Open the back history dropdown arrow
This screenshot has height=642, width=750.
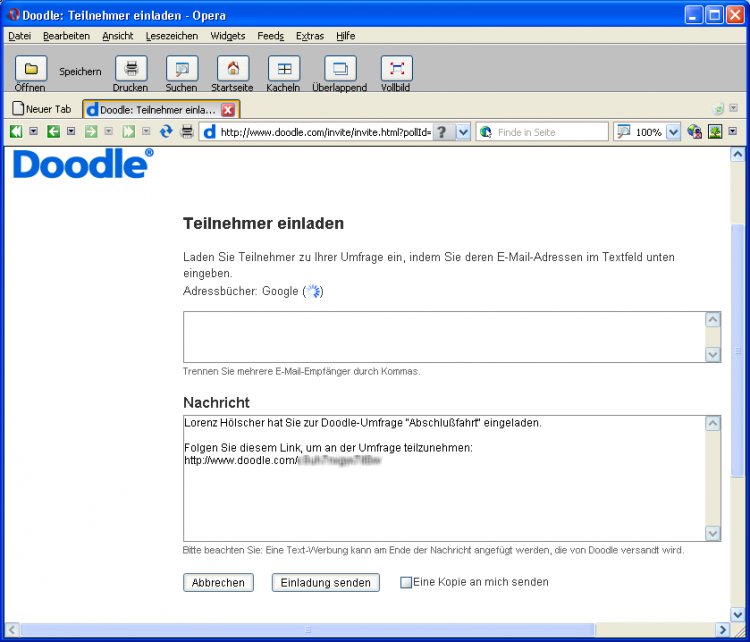click(x=71, y=131)
